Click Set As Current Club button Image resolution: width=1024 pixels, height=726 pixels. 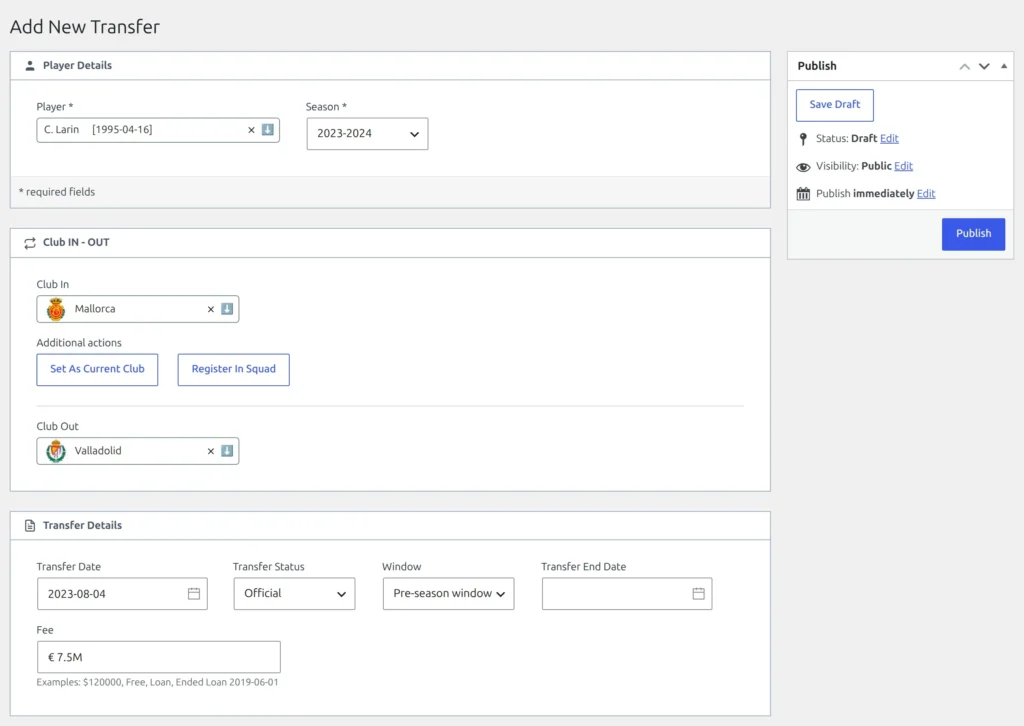[97, 370]
